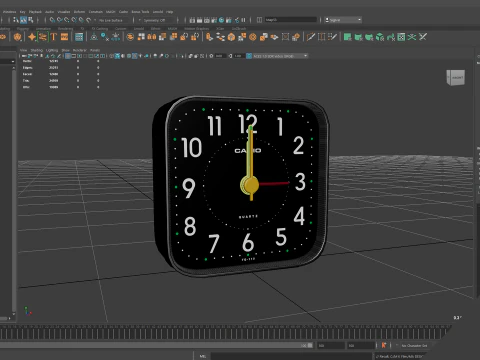Click the search field beside Sign in

click(x=291, y=20)
